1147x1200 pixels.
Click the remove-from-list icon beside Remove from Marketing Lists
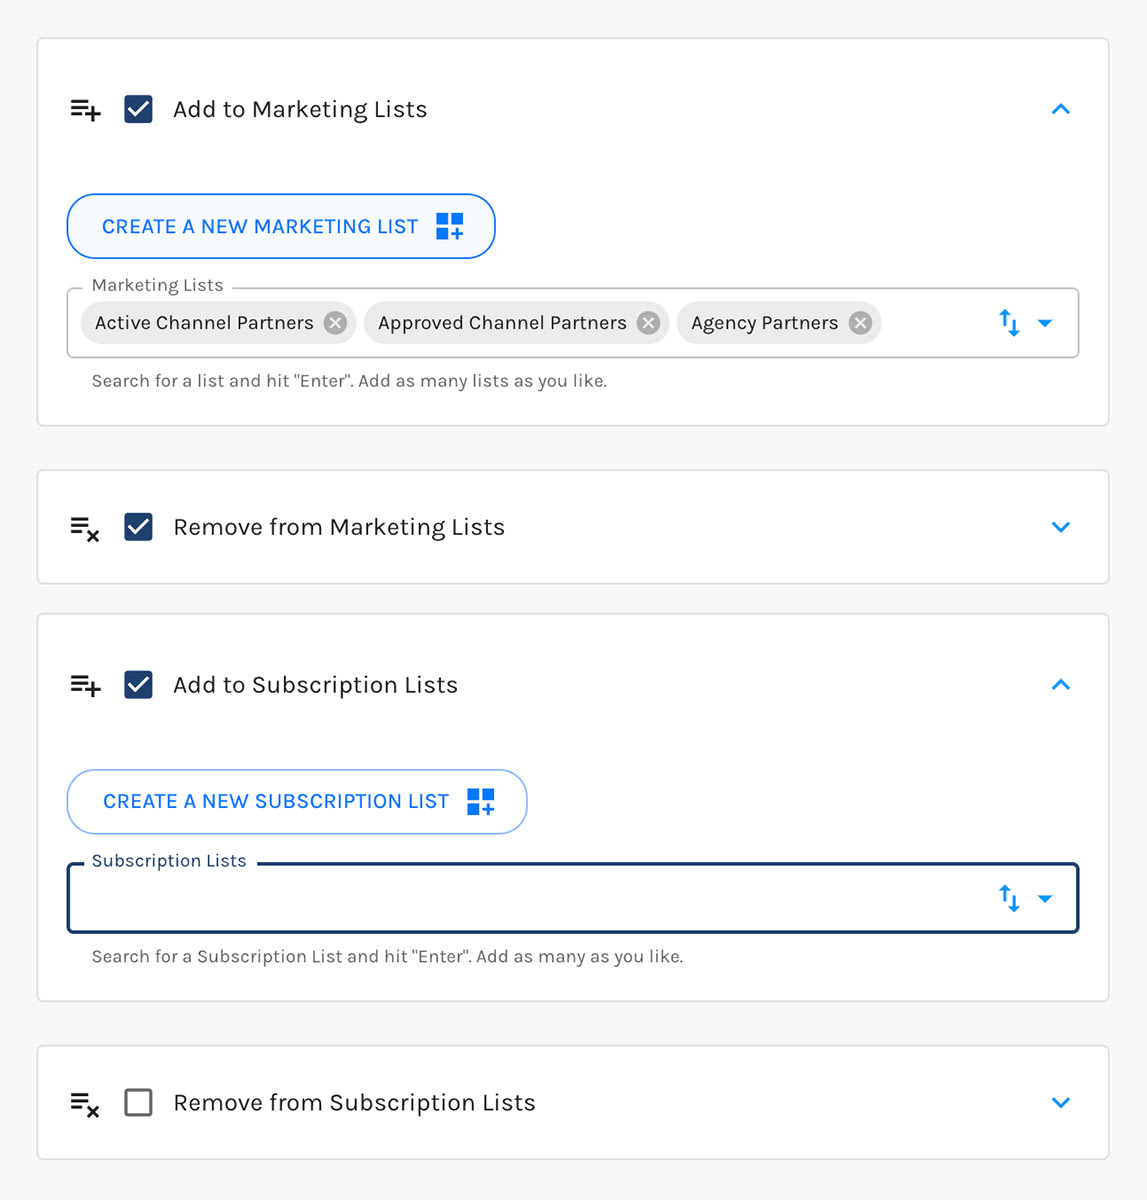click(85, 527)
